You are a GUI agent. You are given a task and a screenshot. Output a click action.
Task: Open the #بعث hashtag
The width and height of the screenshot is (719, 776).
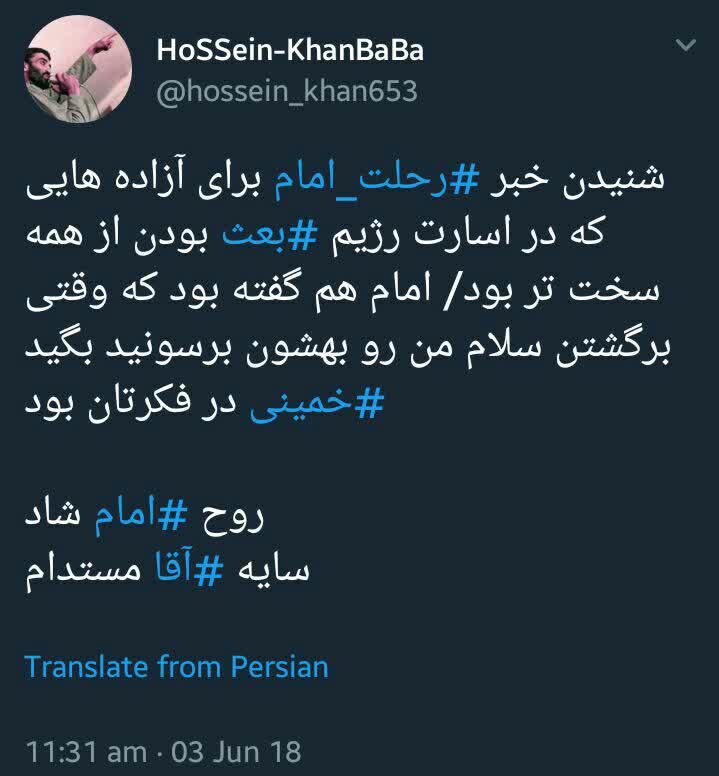coord(270,236)
